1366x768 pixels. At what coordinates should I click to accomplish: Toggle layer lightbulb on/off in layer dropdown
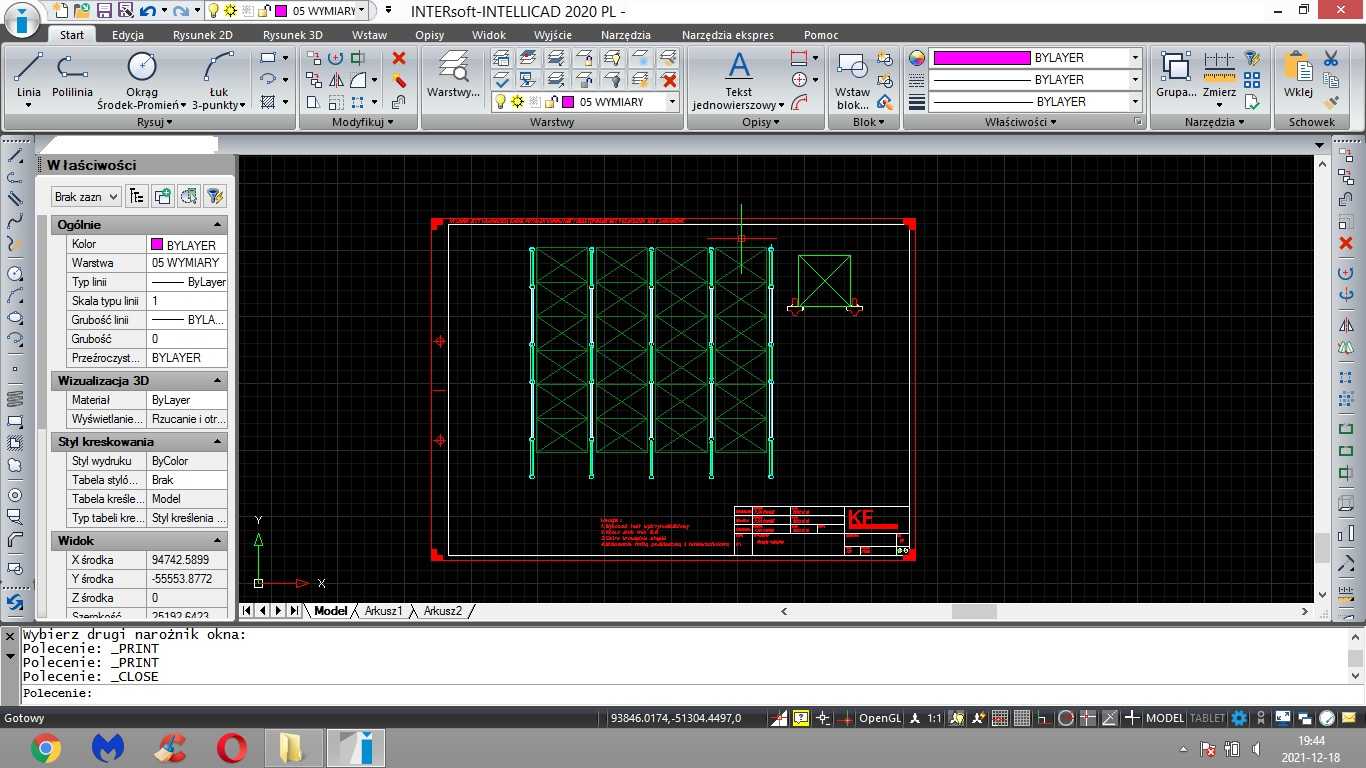pyautogui.click(x=501, y=102)
